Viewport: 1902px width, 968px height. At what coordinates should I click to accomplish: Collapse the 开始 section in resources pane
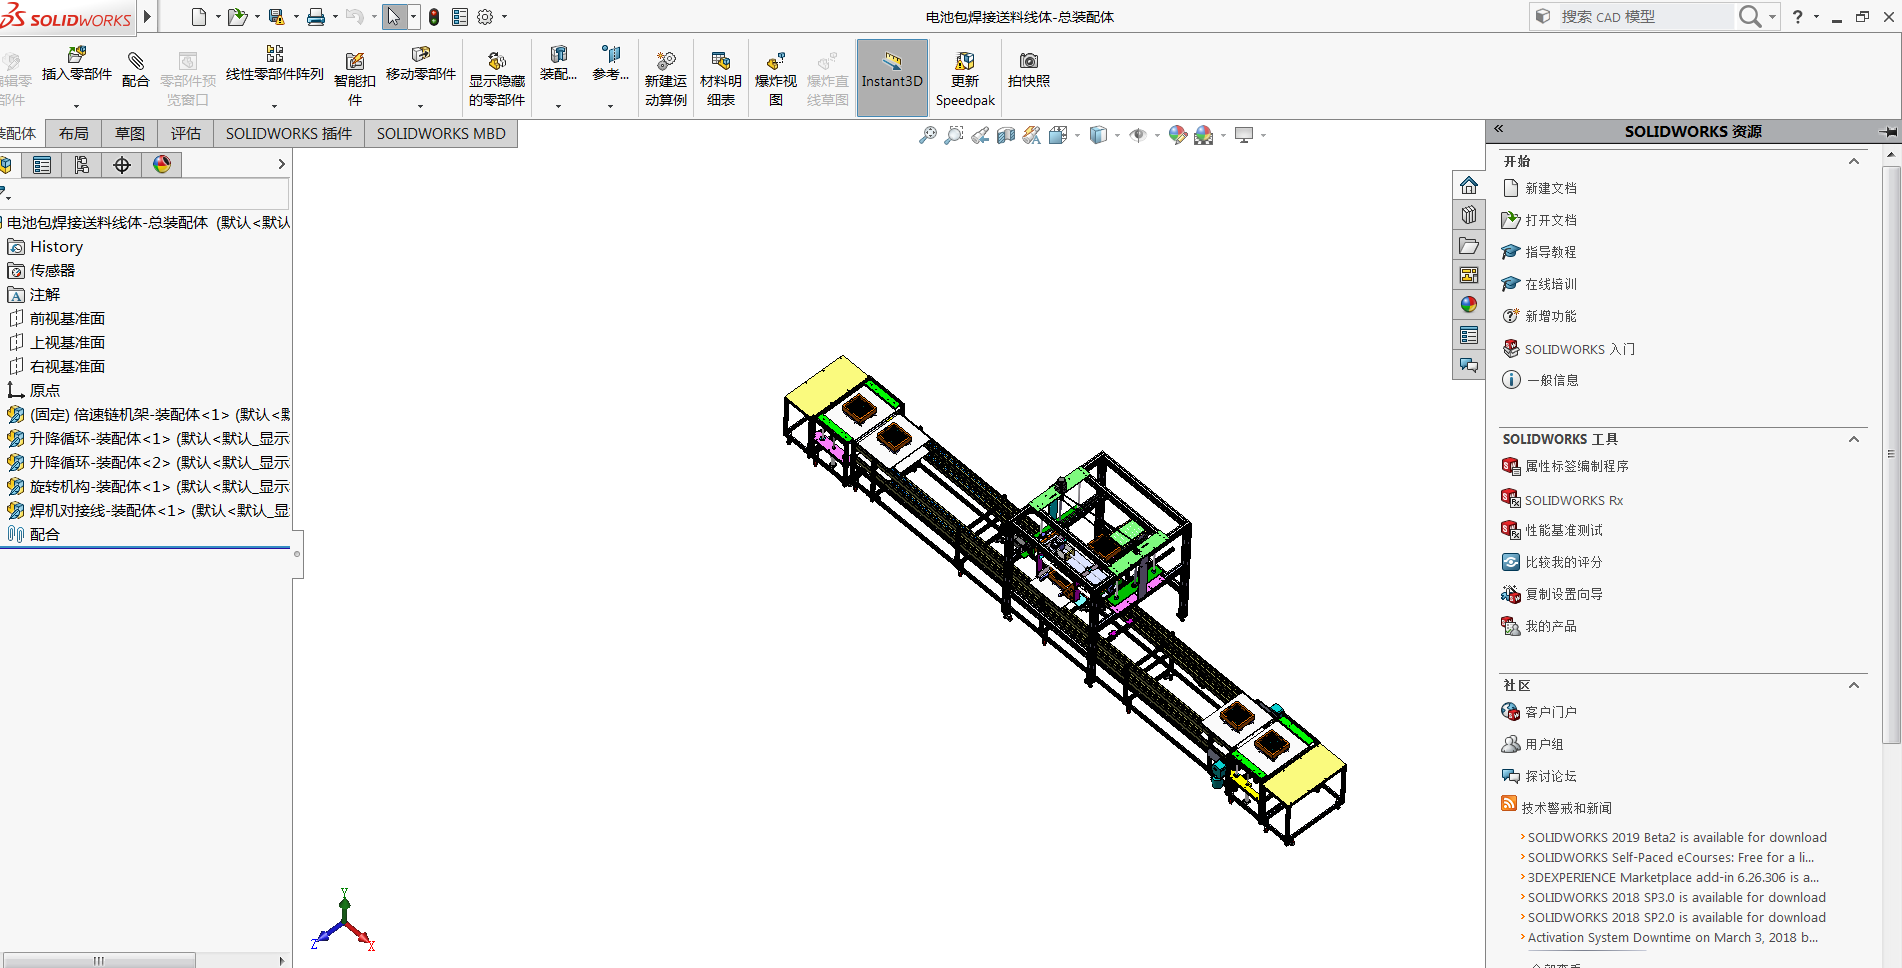coord(1854,161)
